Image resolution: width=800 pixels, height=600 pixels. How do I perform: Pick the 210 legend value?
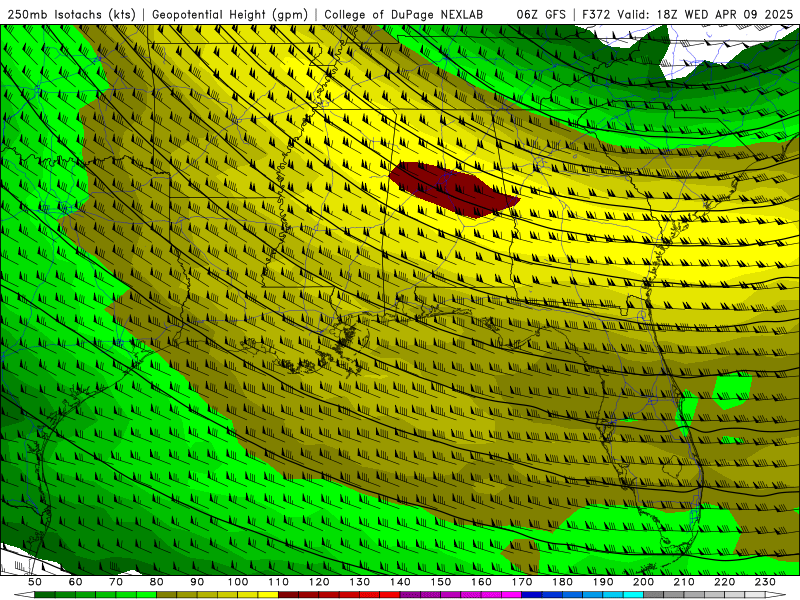(x=684, y=582)
